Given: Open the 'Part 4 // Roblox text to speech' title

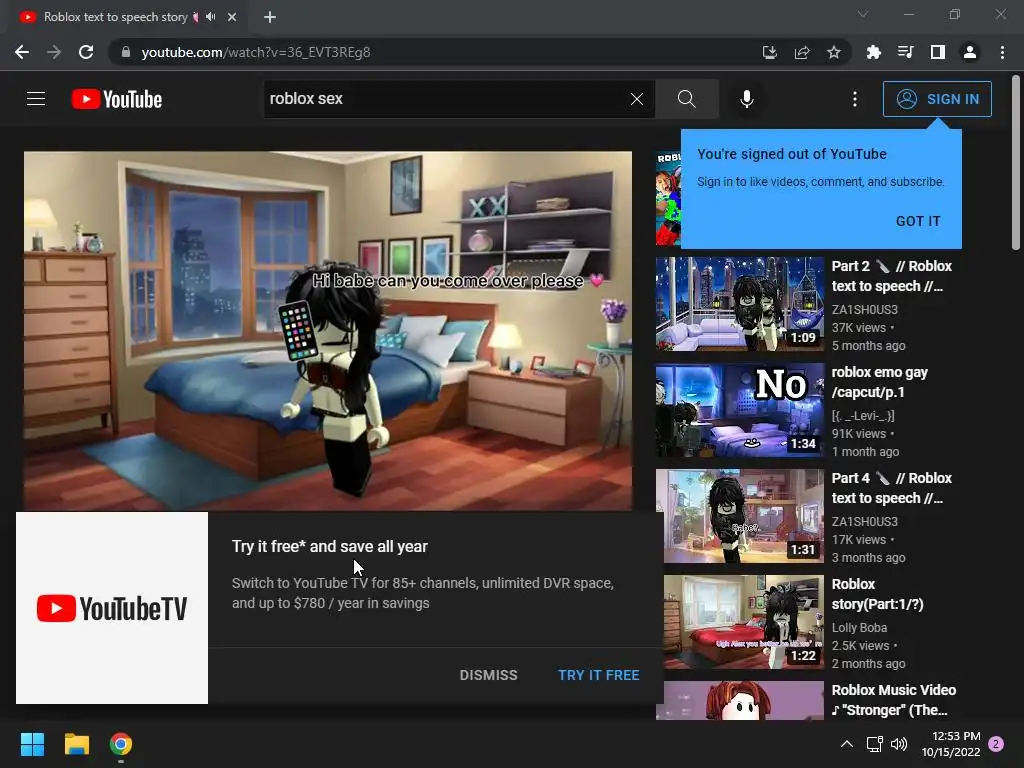Looking at the screenshot, I should pyautogui.click(x=891, y=488).
